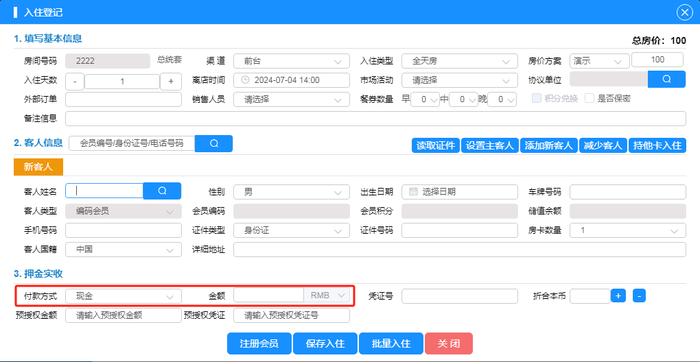
Task: Click the 持他卡入住 button
Action: [x=657, y=145]
